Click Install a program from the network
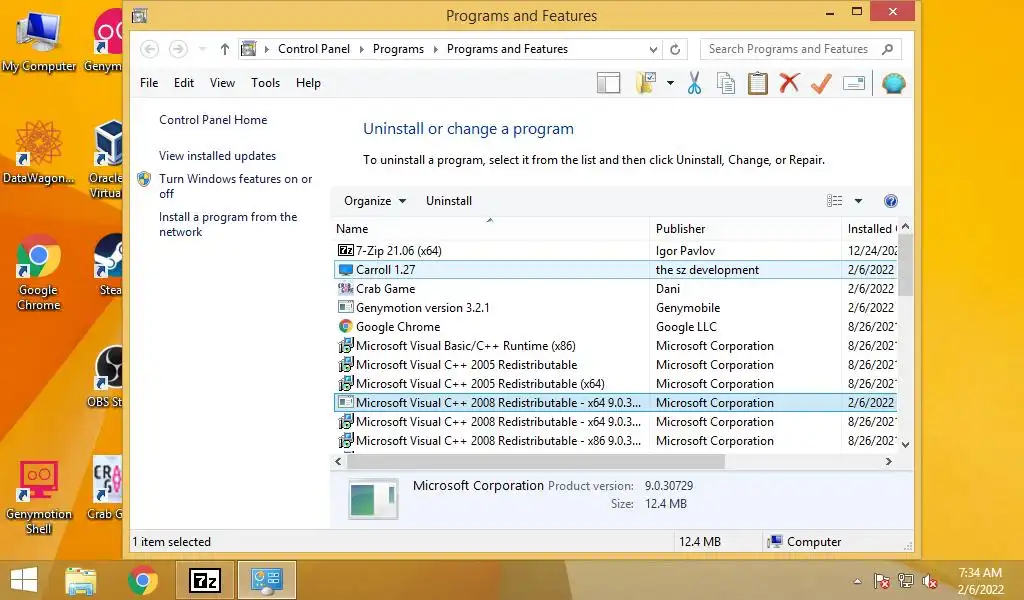Image resolution: width=1024 pixels, height=600 pixels. pos(228,224)
